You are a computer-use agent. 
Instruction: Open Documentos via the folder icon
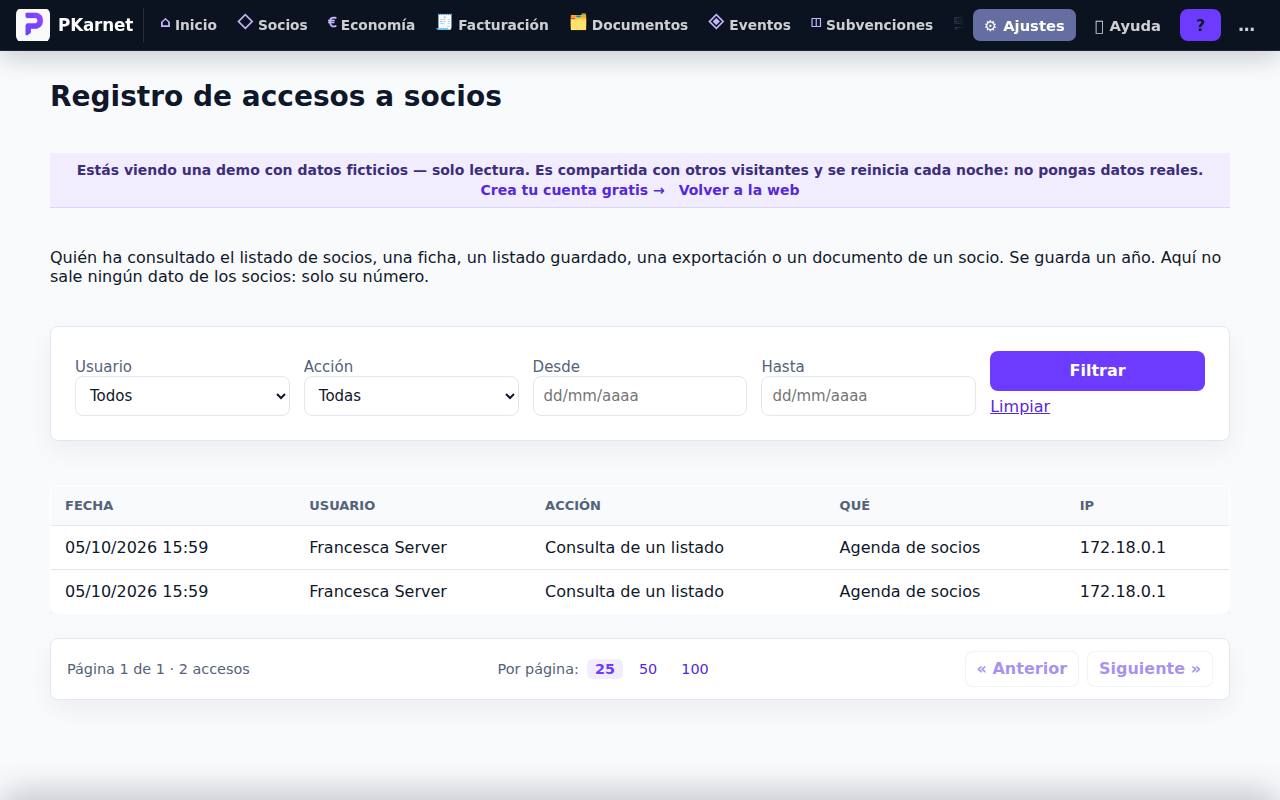578,22
